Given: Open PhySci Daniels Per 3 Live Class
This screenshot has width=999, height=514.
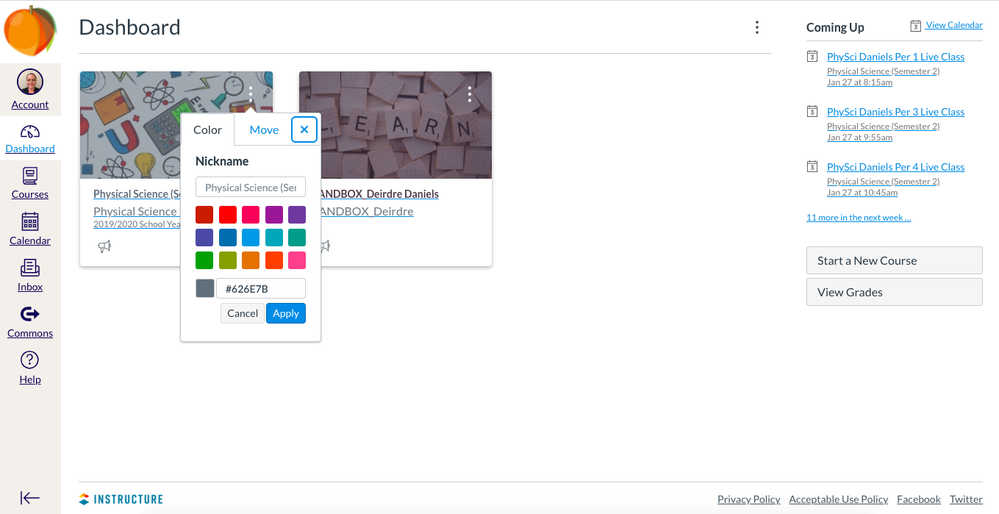Looking at the screenshot, I should [x=896, y=112].
